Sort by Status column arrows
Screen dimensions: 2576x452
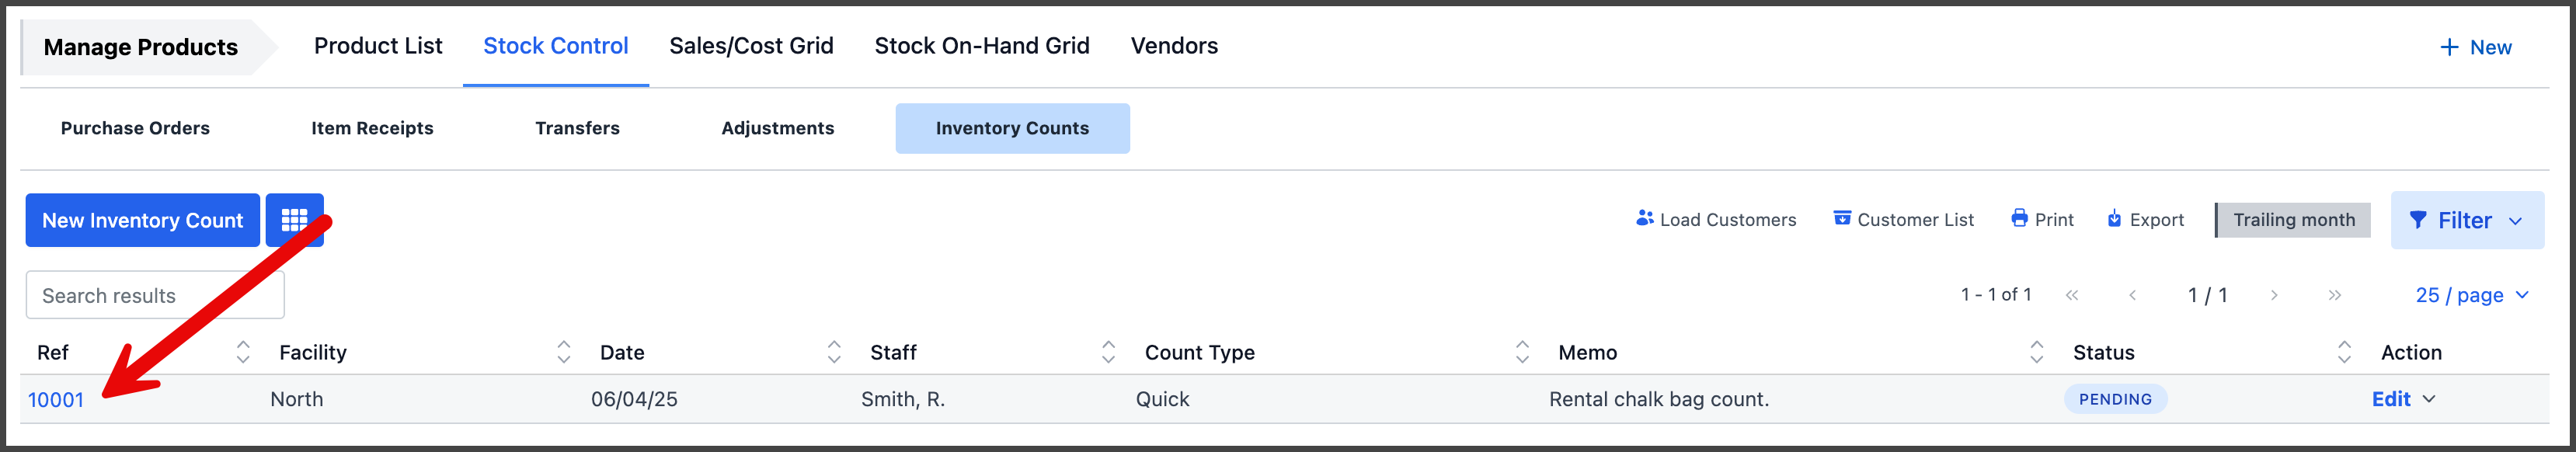[x=2344, y=352]
